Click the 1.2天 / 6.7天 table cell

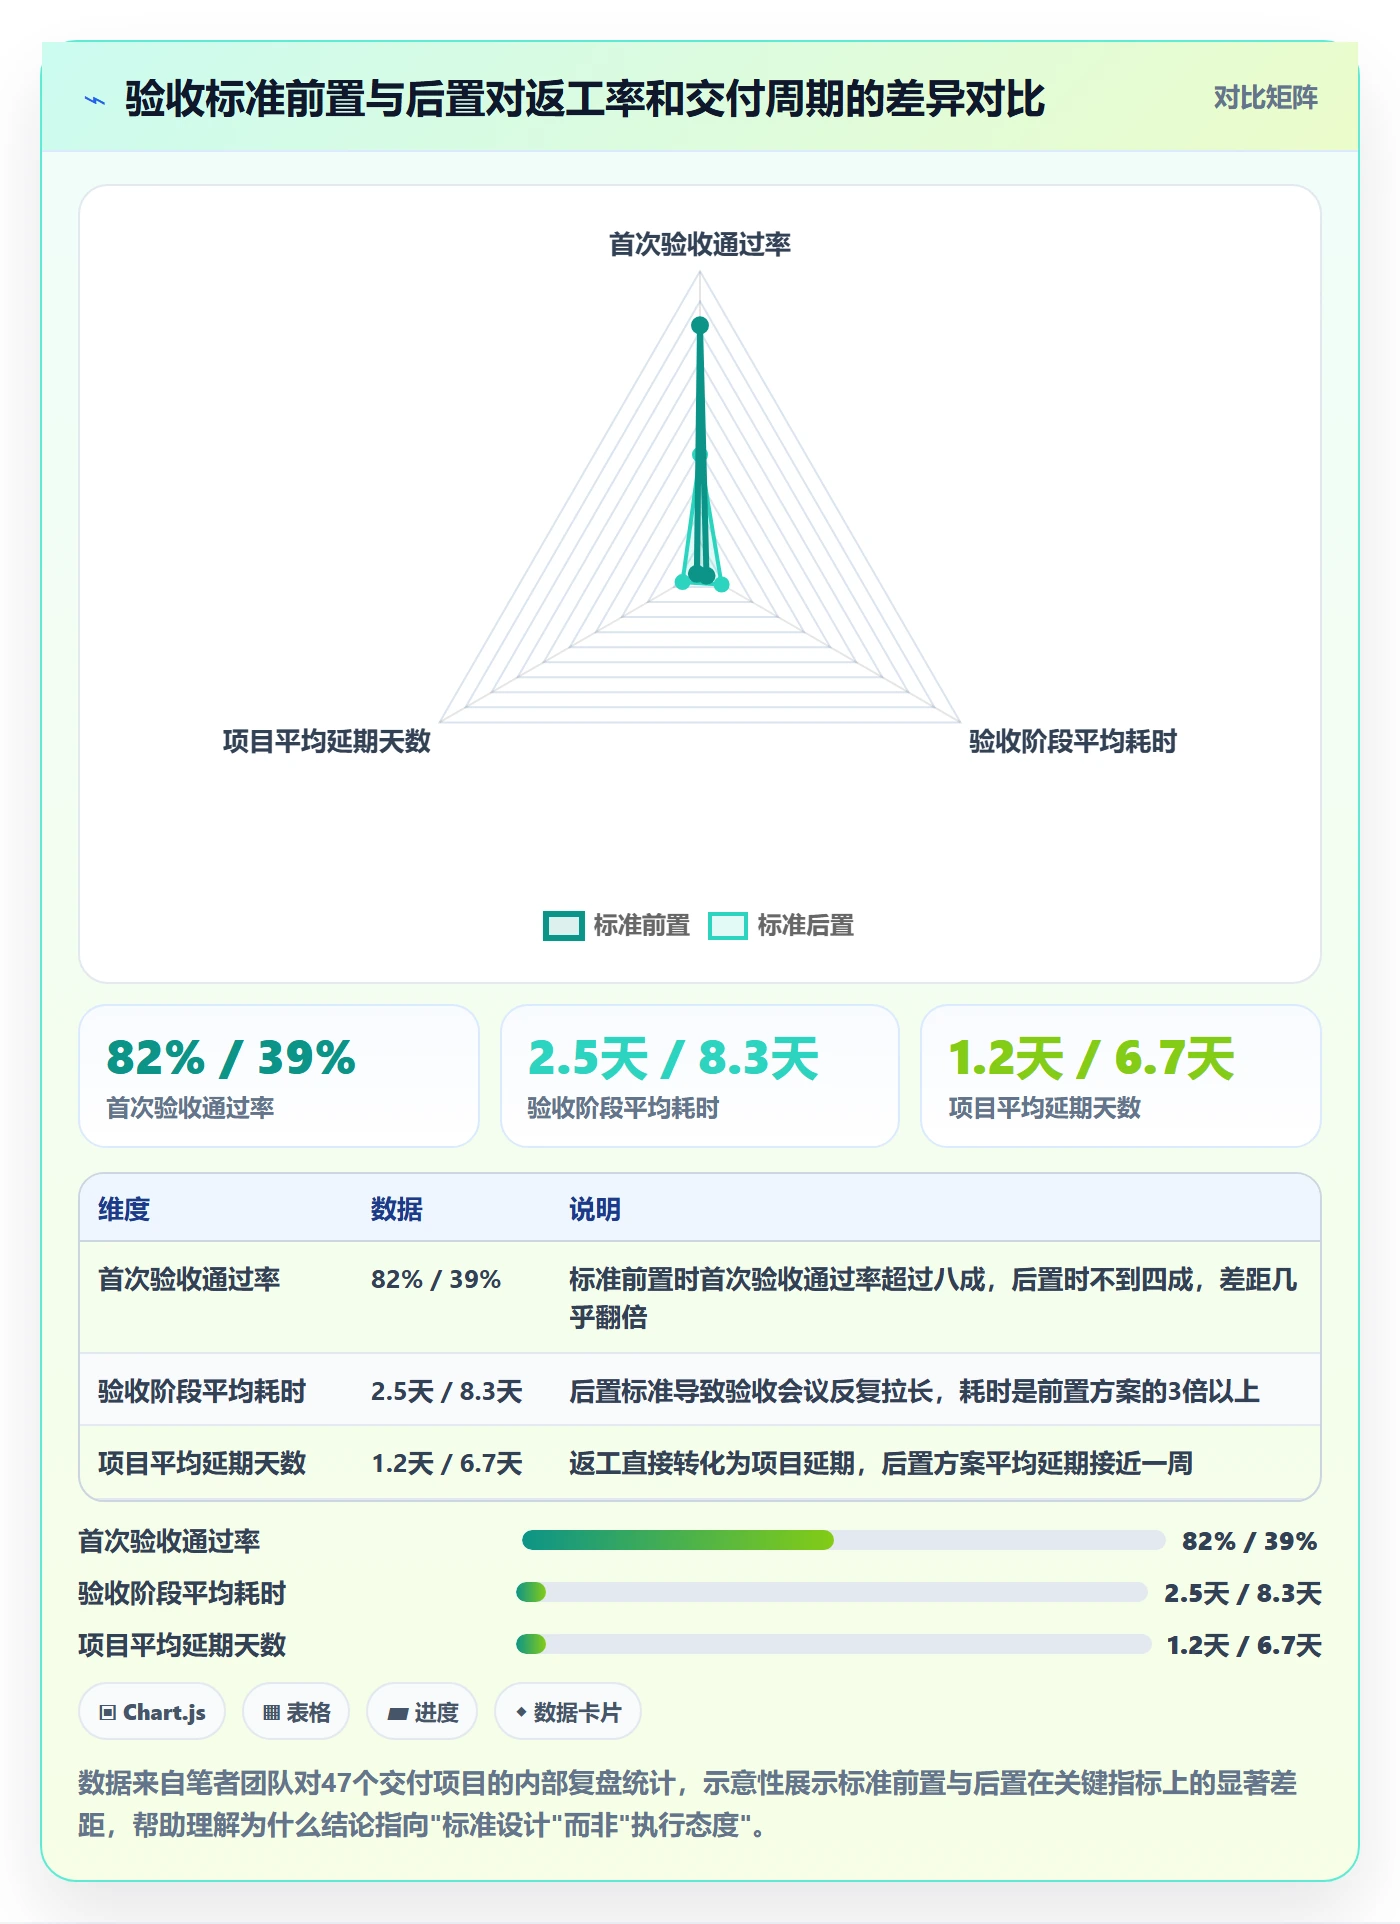coord(447,1463)
